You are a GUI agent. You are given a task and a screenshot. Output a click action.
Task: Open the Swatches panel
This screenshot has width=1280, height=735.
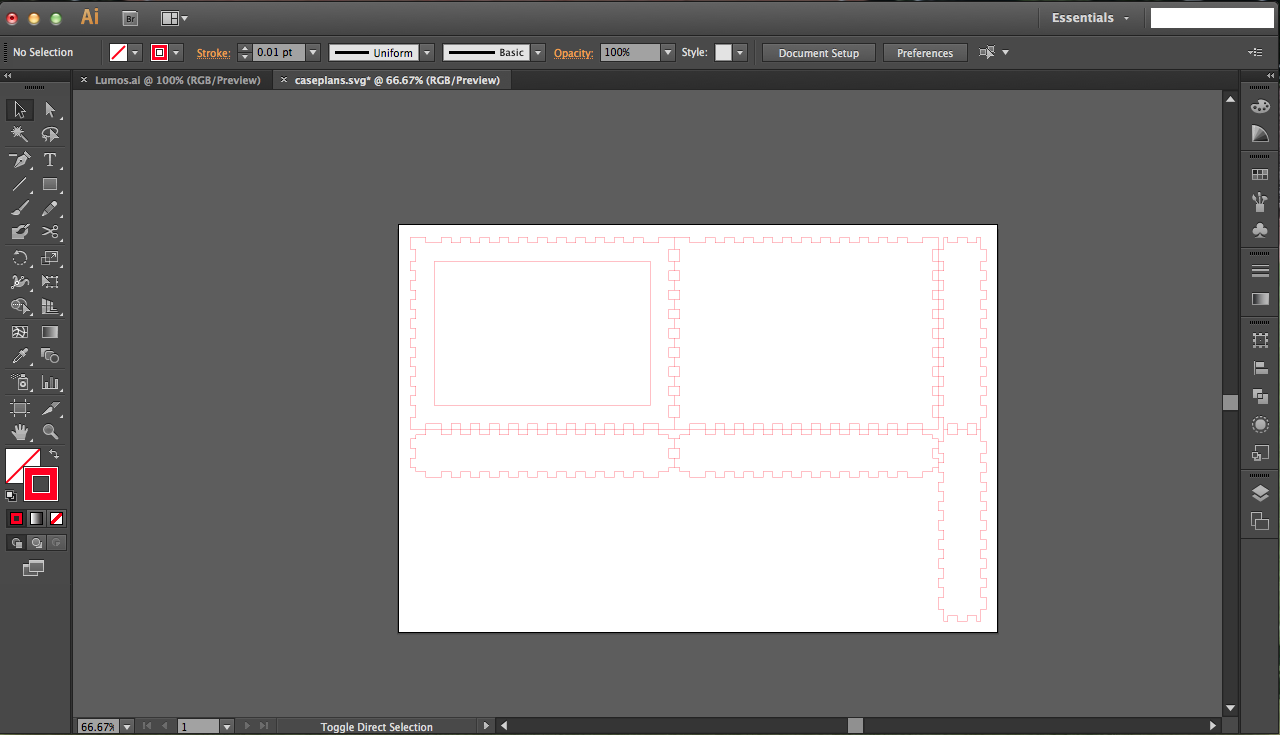tap(1260, 174)
